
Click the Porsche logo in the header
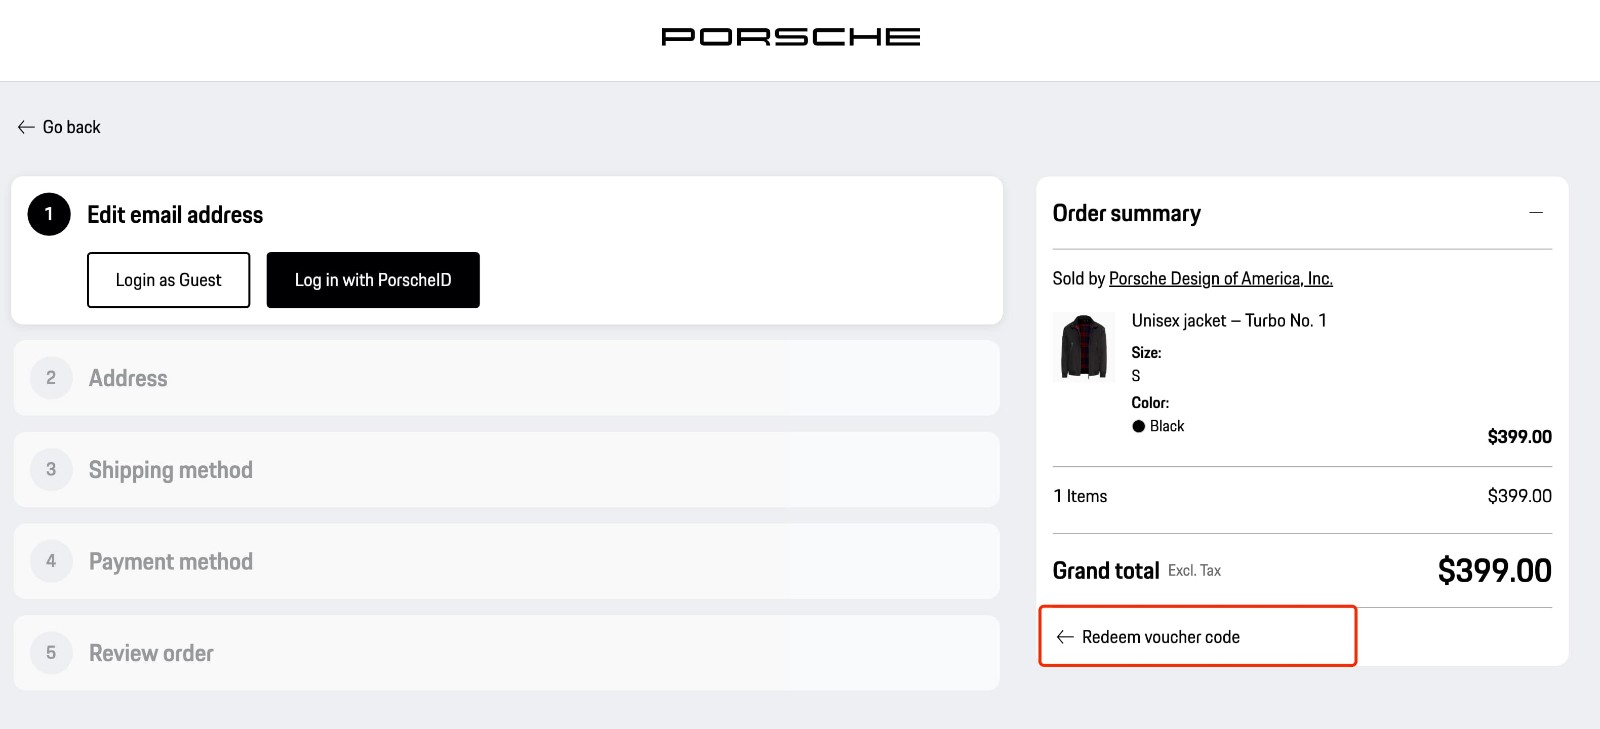click(790, 35)
